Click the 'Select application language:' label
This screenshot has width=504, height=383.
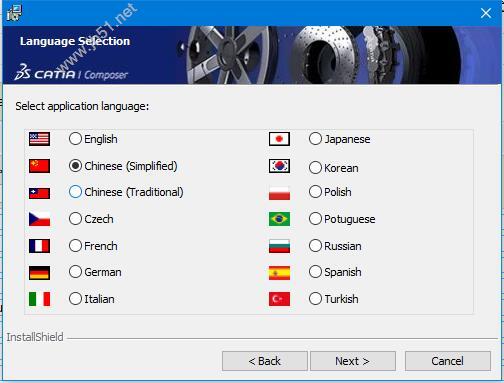coord(82,106)
